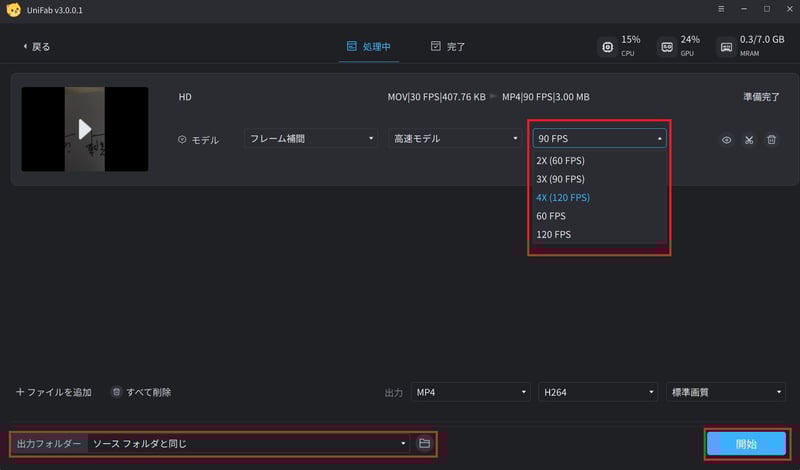This screenshot has height=470, width=800.
Task: Click the MRAM memory icon
Action: click(725, 46)
